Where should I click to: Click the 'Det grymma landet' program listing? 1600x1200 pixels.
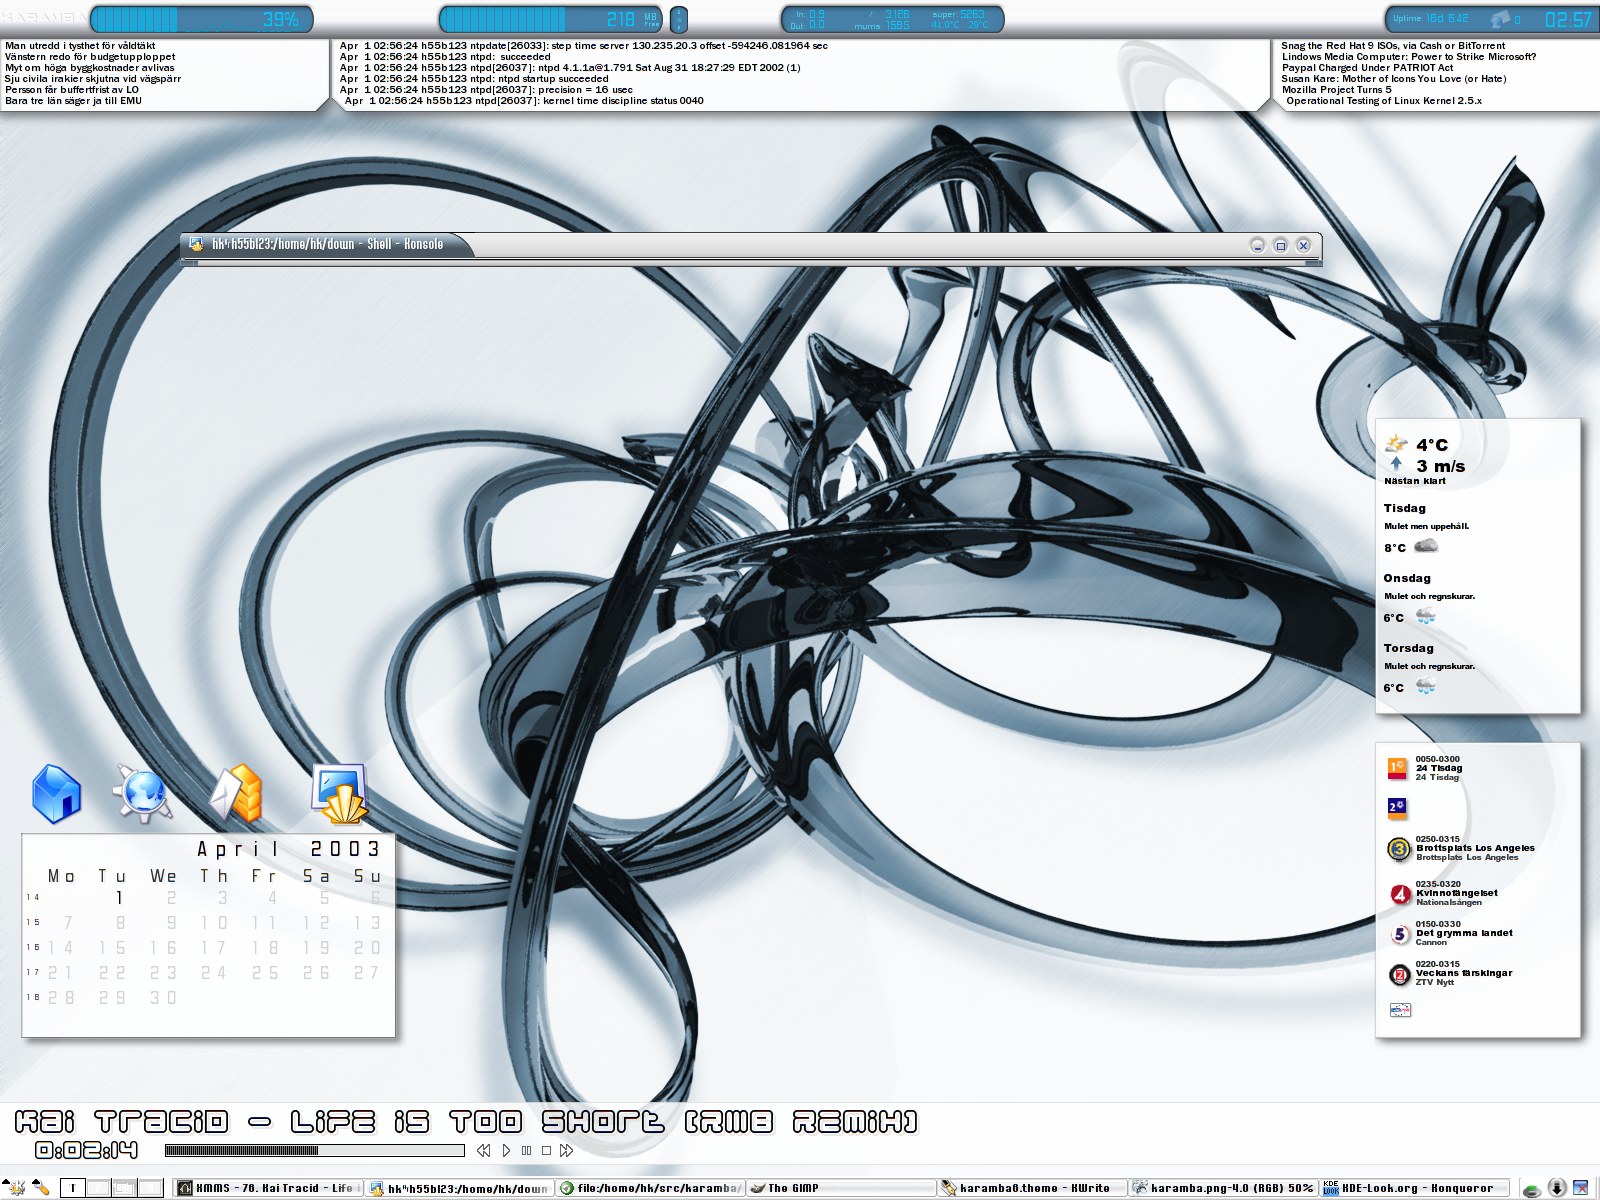click(x=1464, y=933)
